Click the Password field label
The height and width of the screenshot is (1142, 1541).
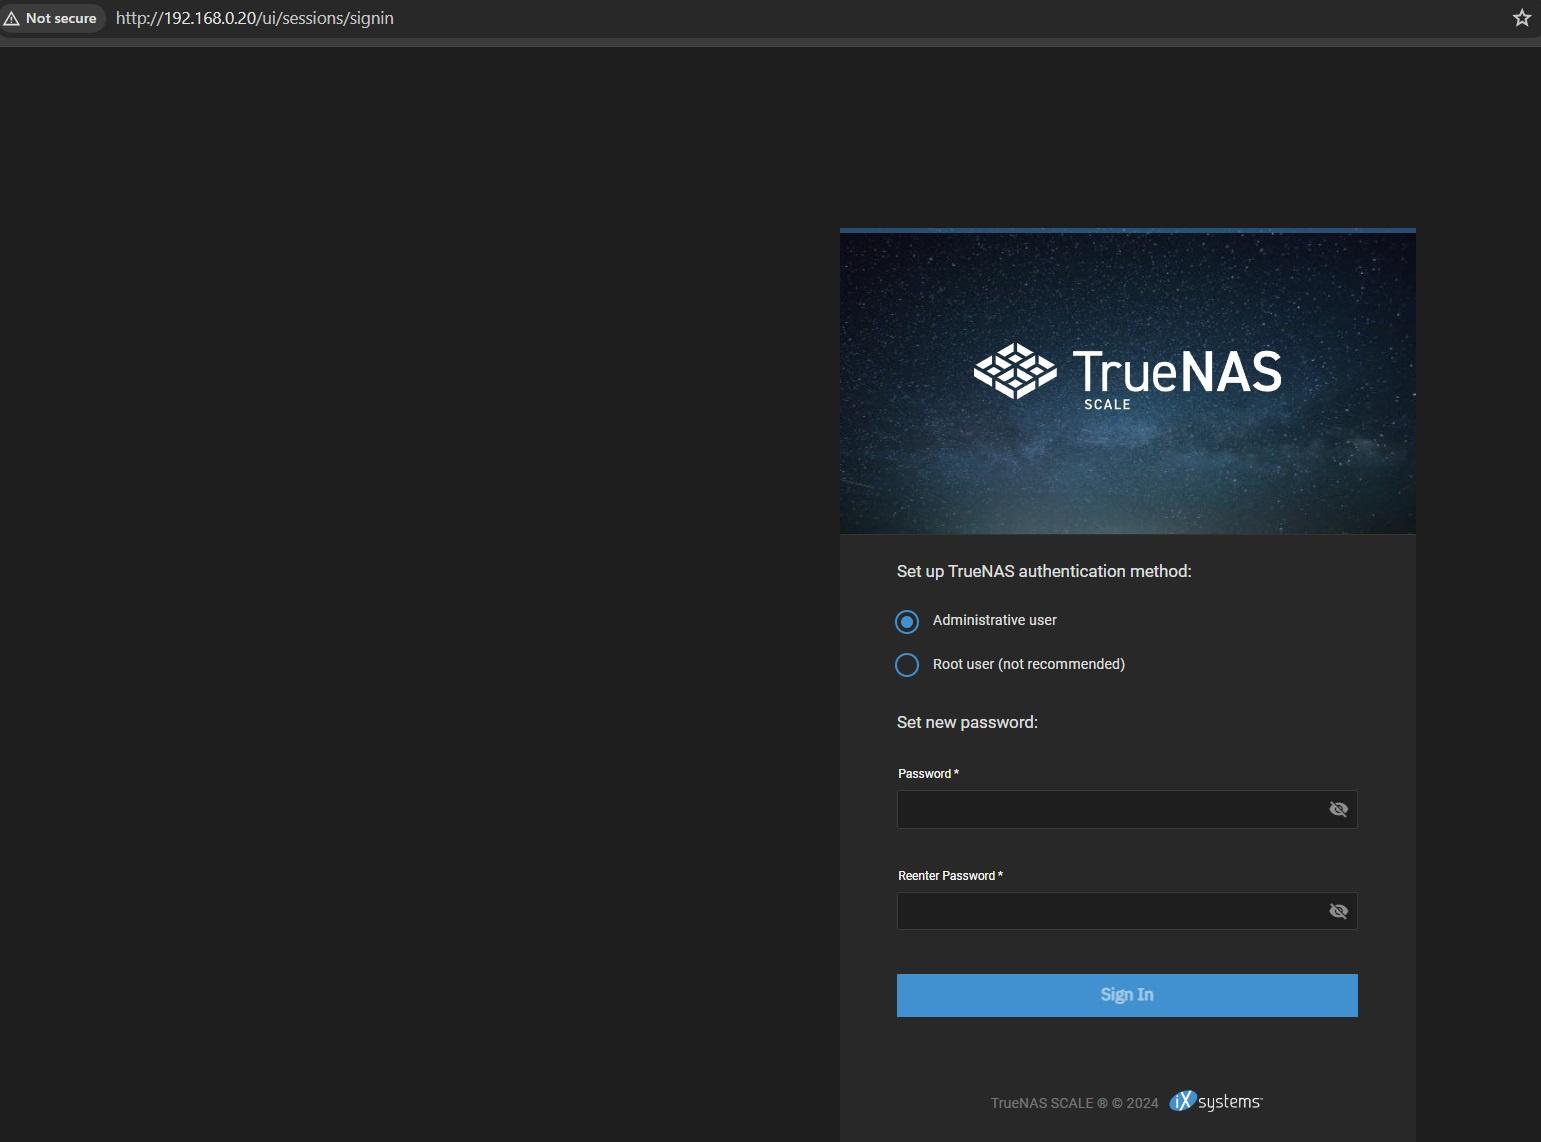[x=927, y=774]
